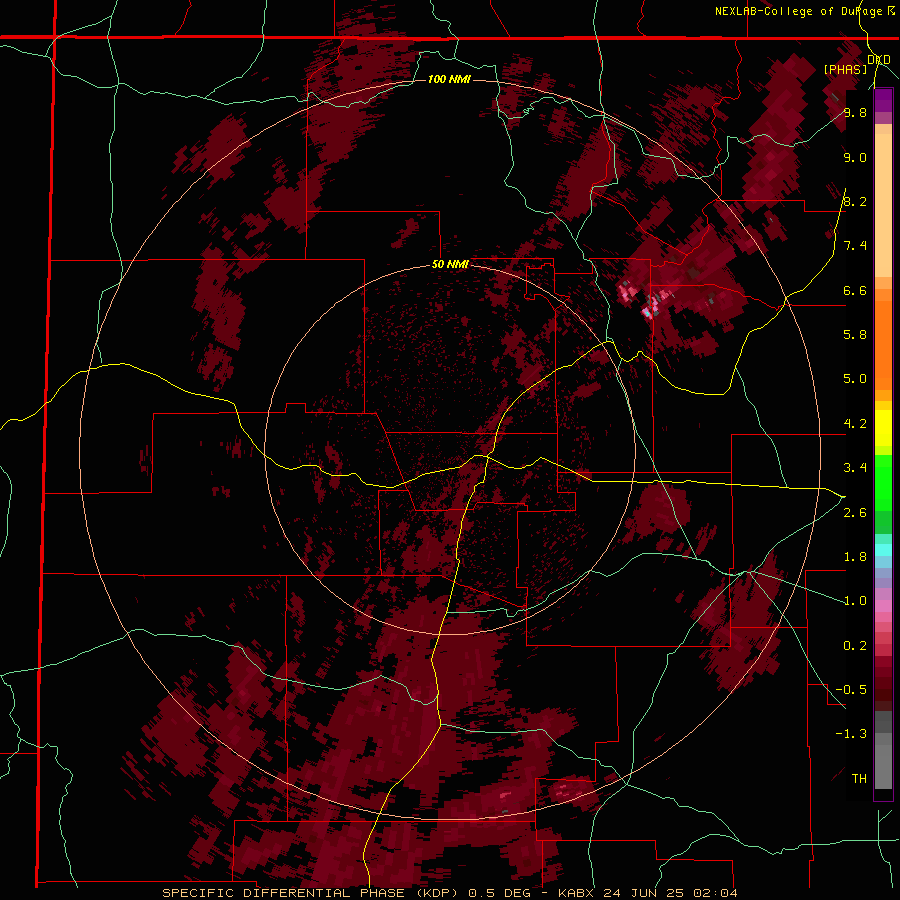Pick the bright green segment of the color bar
Image resolution: width=900 pixels, height=900 pixels.
883,481
